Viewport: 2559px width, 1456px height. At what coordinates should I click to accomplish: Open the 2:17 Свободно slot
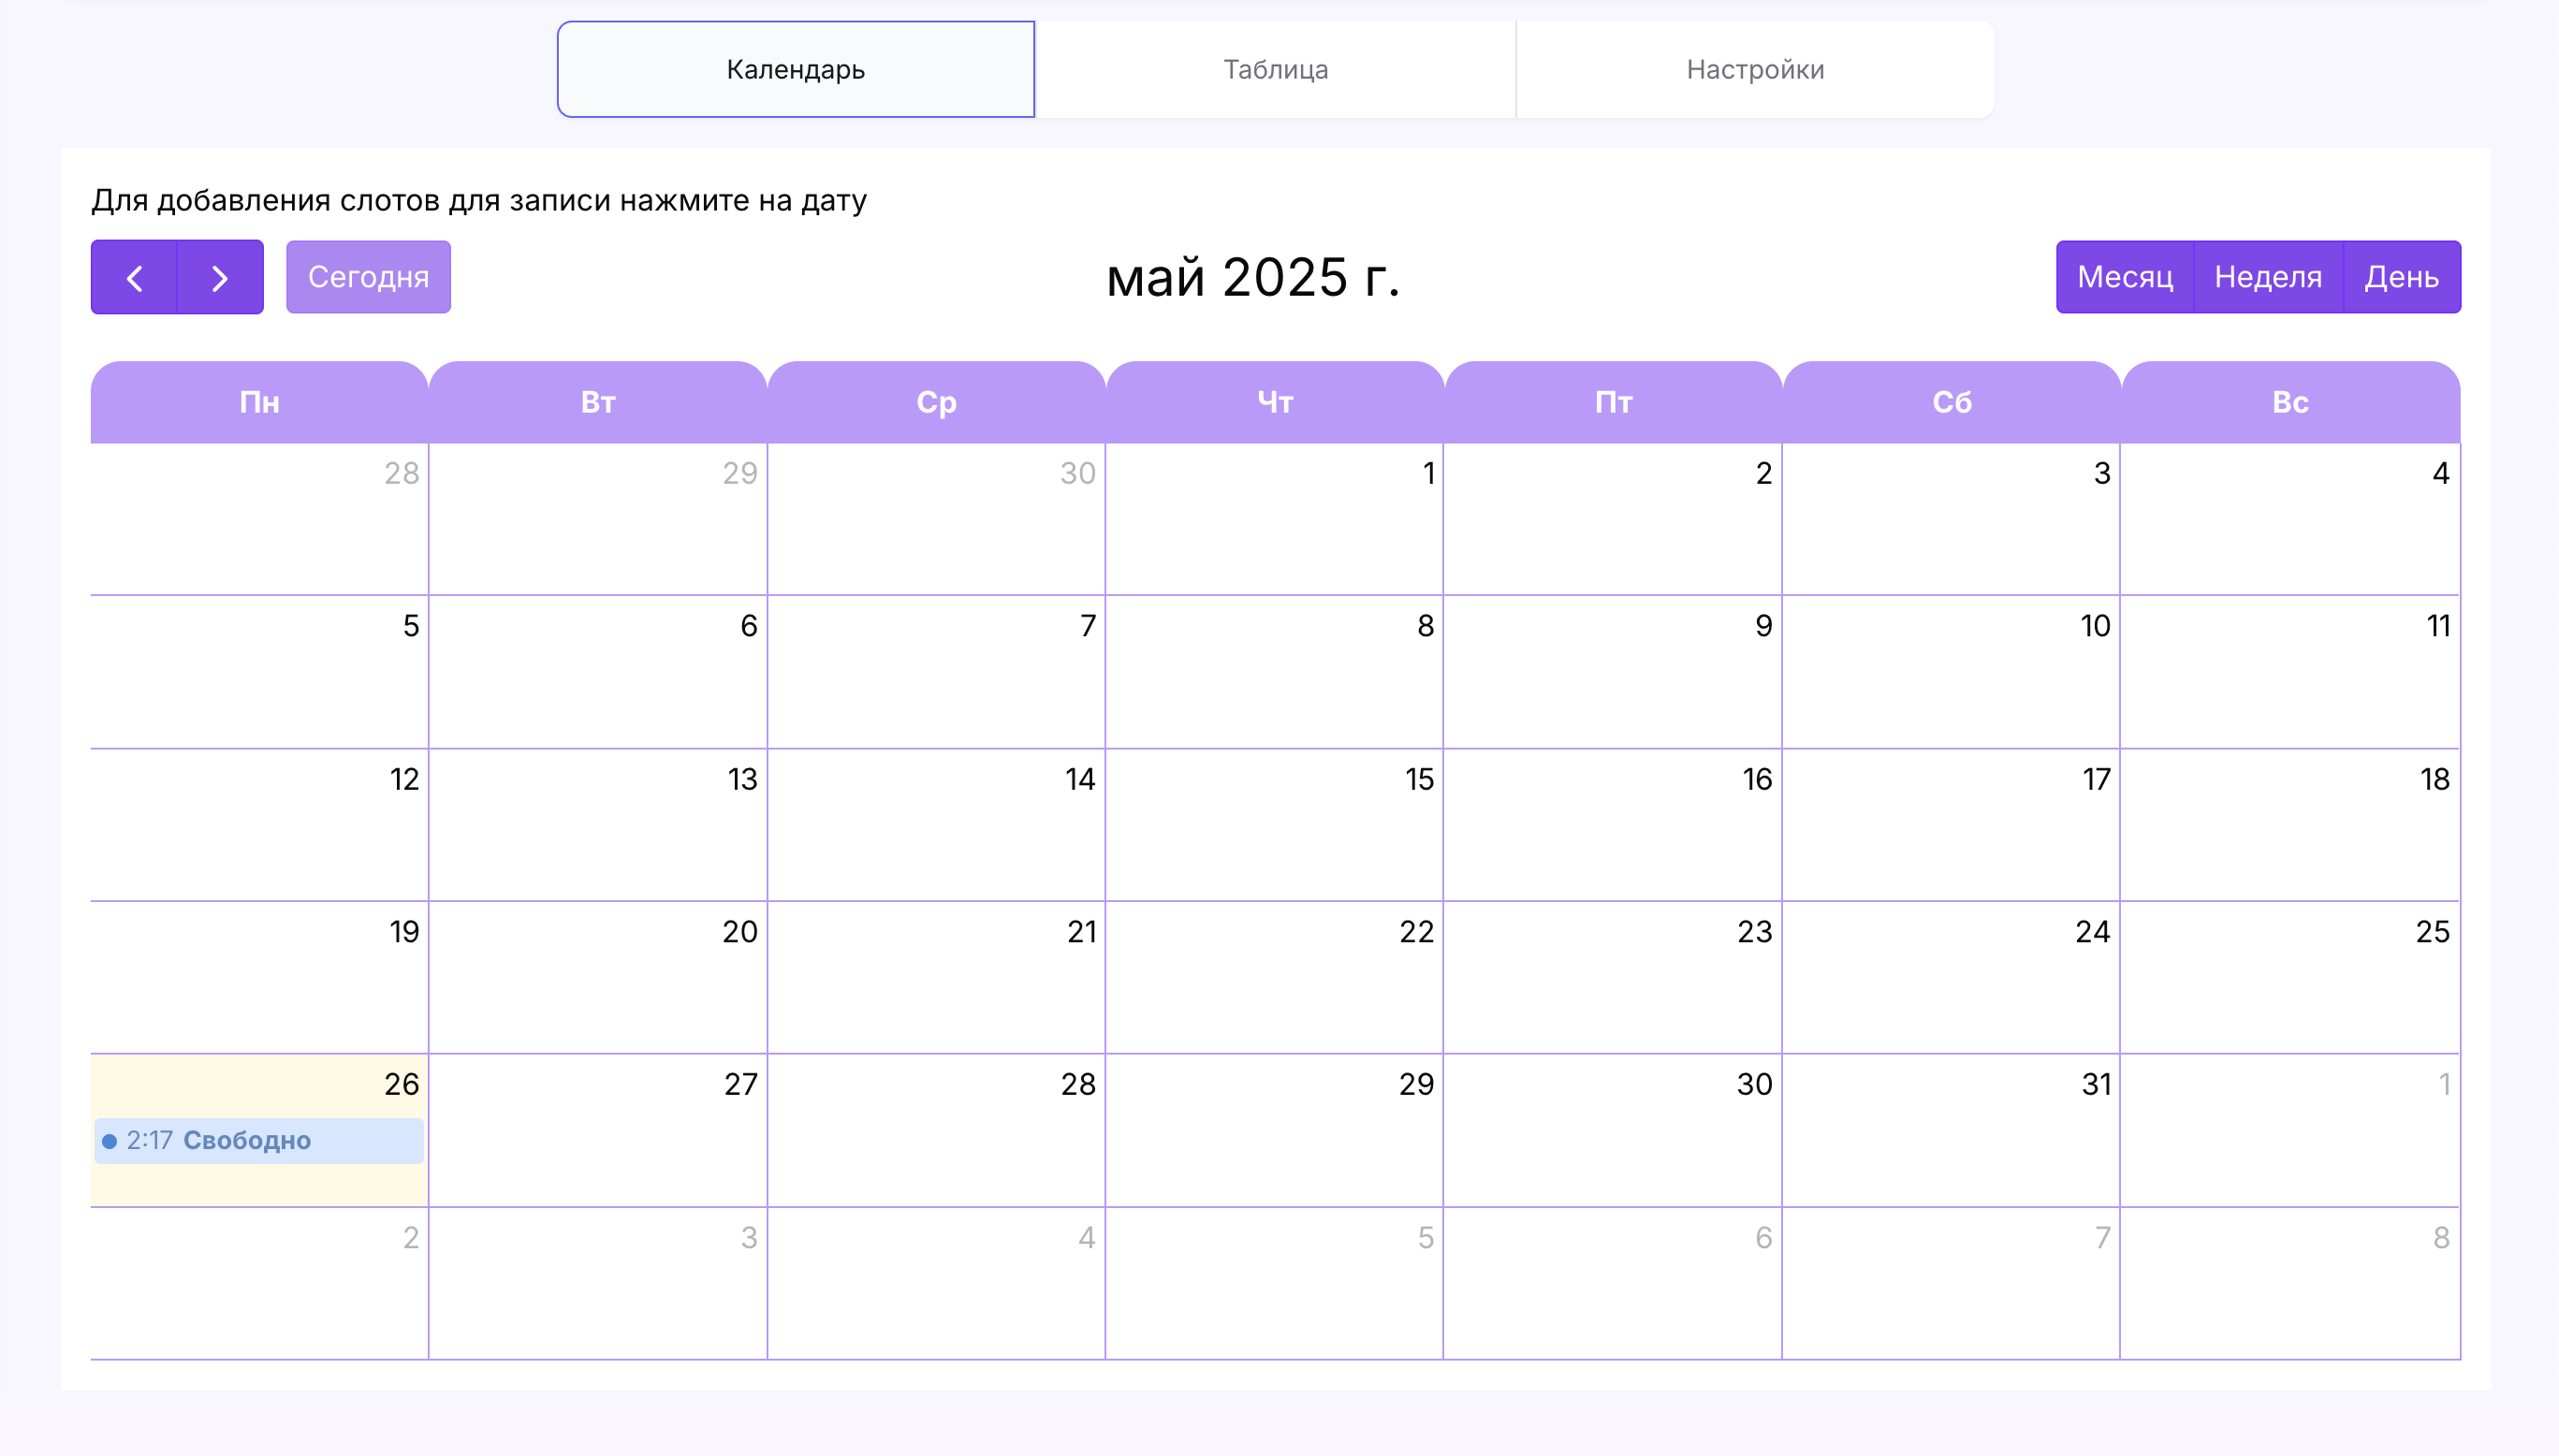(x=246, y=1140)
